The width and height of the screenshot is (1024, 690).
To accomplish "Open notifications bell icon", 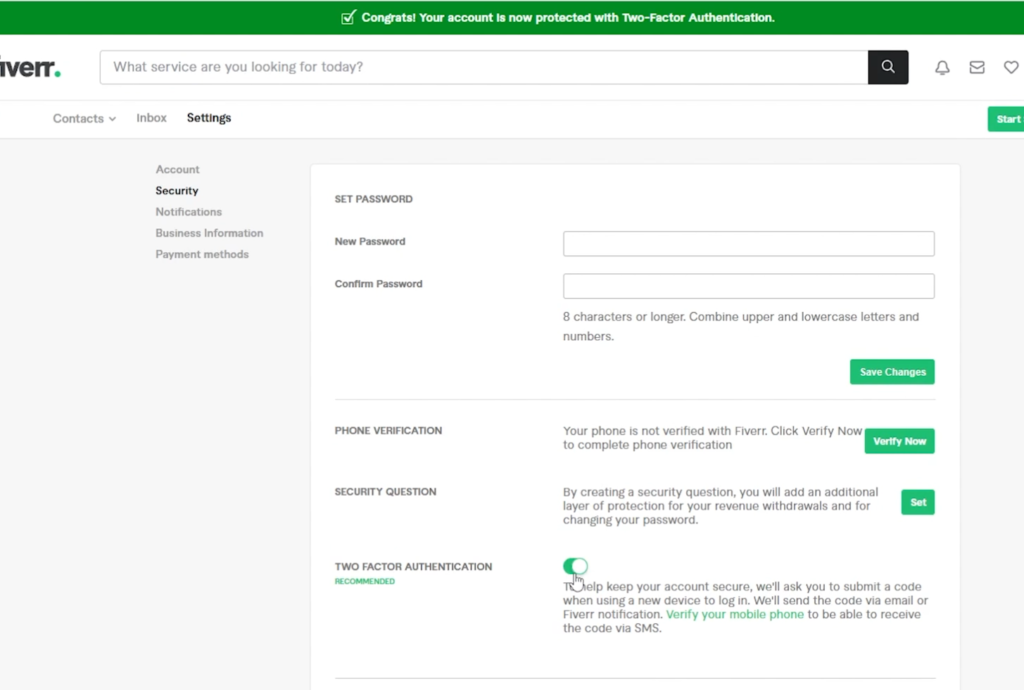I will (x=942, y=67).
